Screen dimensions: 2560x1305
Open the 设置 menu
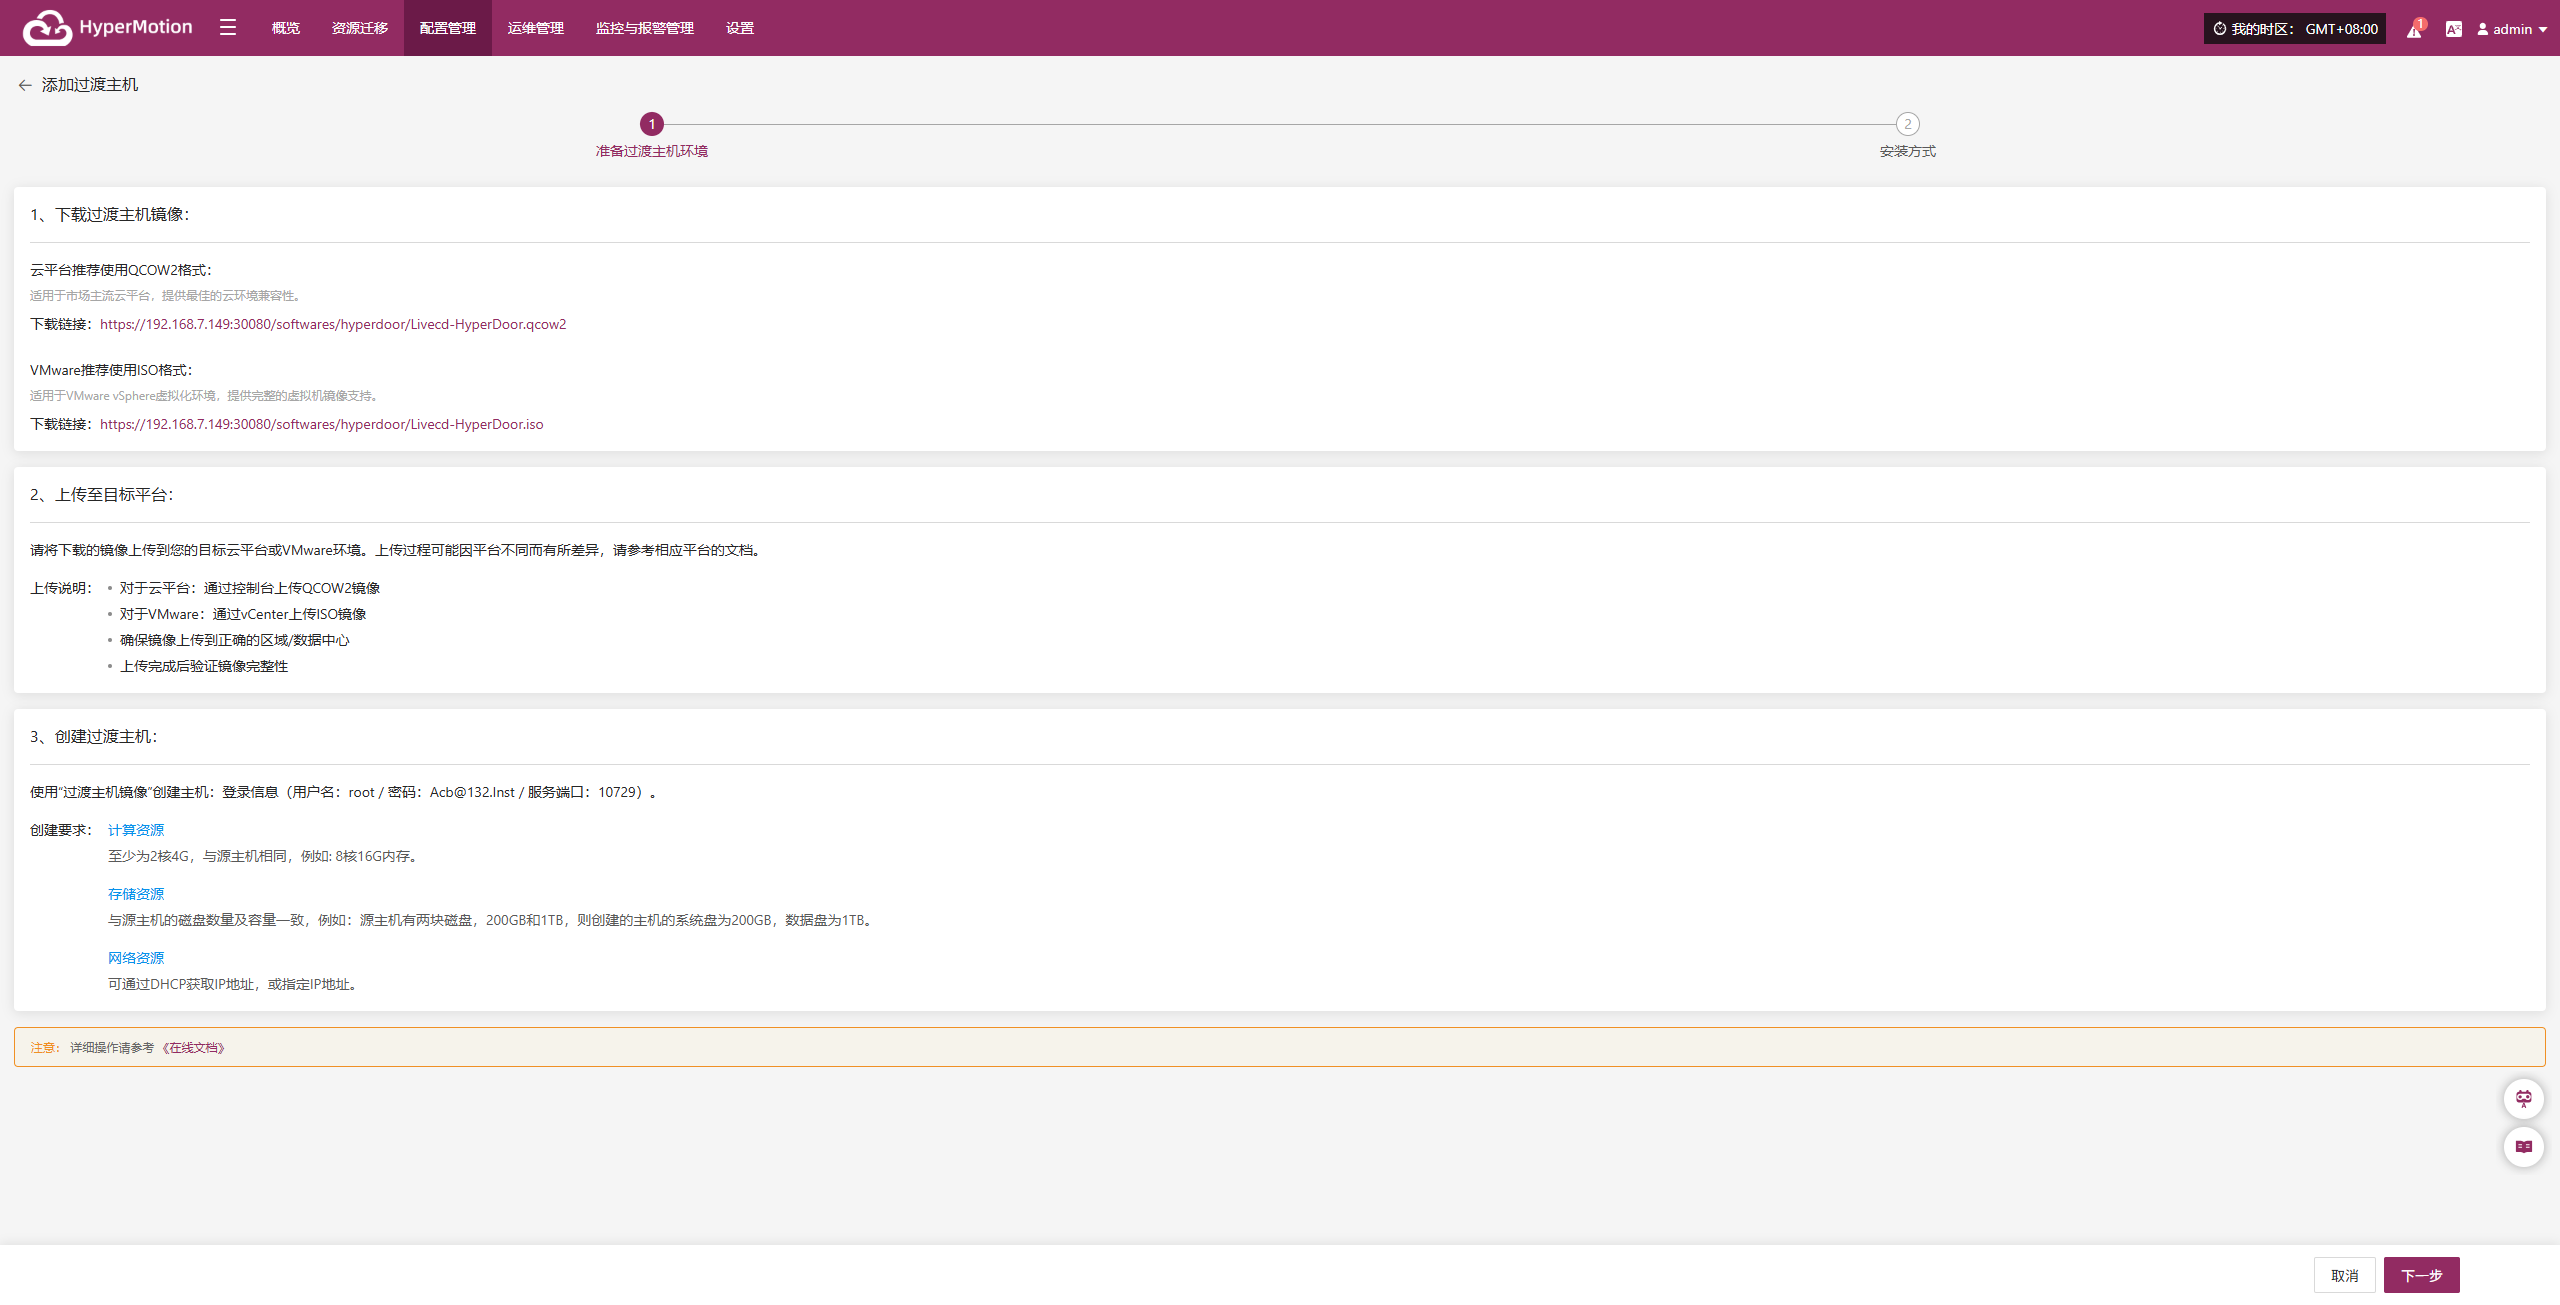[740, 28]
